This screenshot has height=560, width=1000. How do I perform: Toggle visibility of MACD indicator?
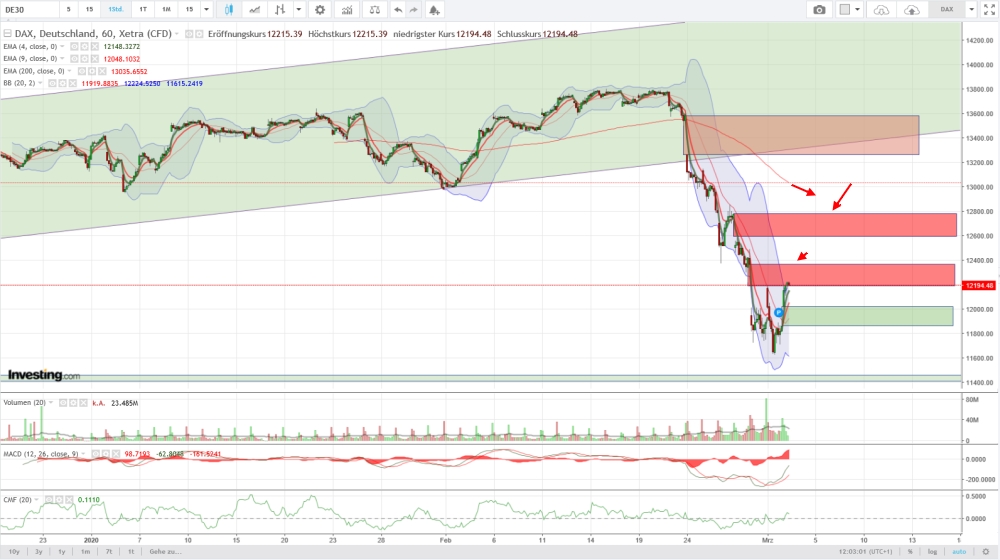point(94,454)
